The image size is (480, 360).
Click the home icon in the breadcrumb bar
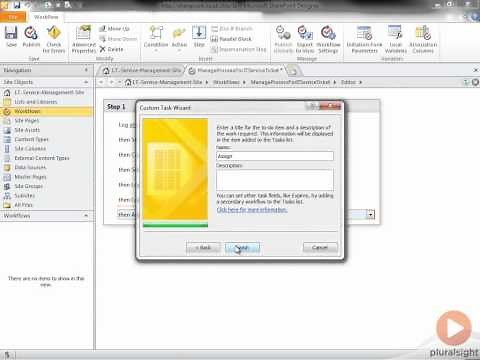(128, 82)
